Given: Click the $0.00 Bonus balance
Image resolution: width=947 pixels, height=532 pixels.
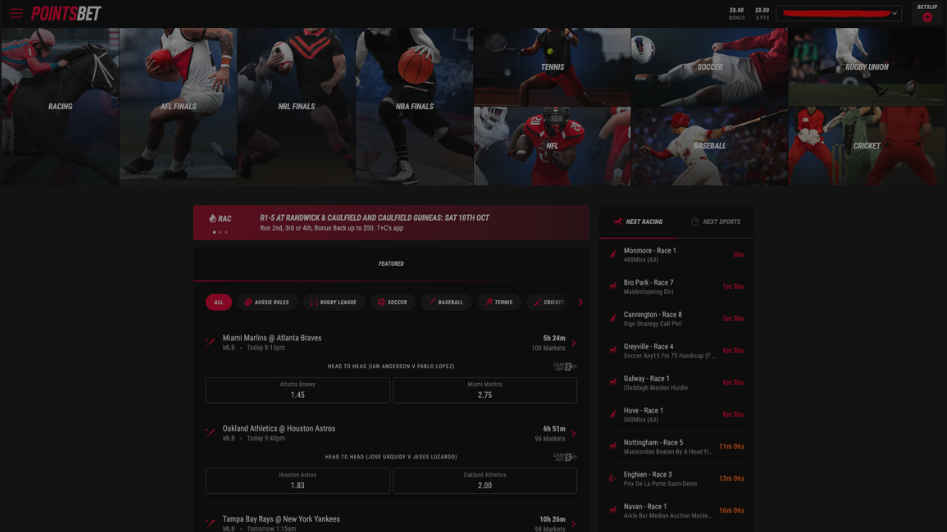Looking at the screenshot, I should [x=736, y=13].
